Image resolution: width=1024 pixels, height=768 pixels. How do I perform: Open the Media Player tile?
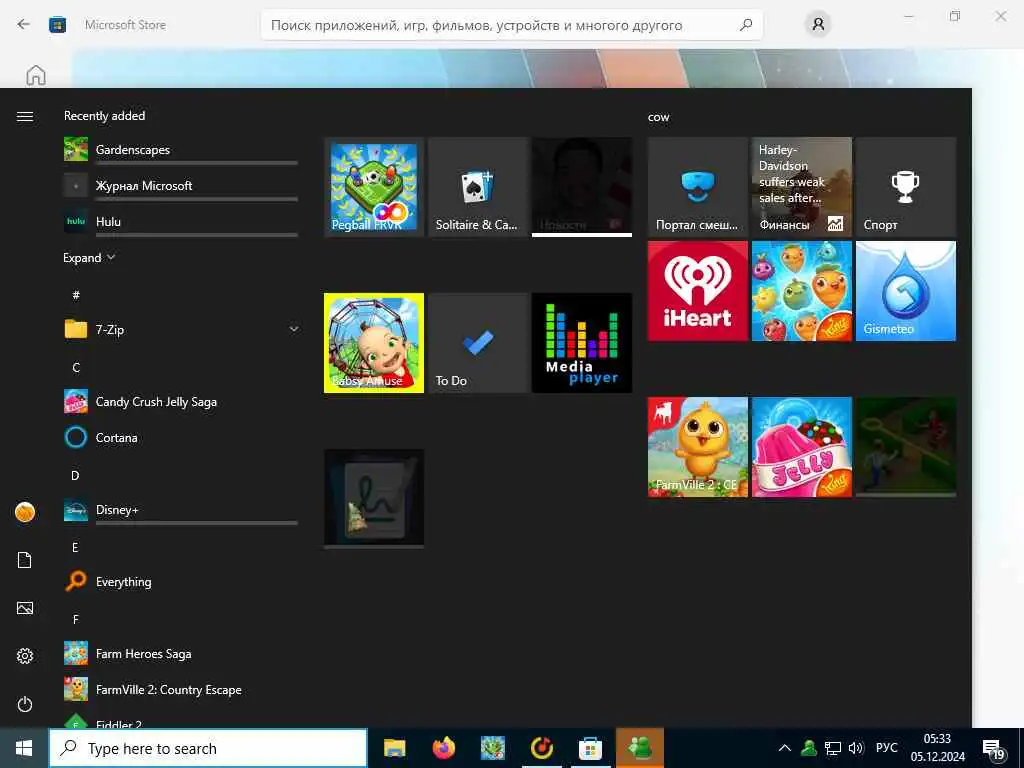582,343
